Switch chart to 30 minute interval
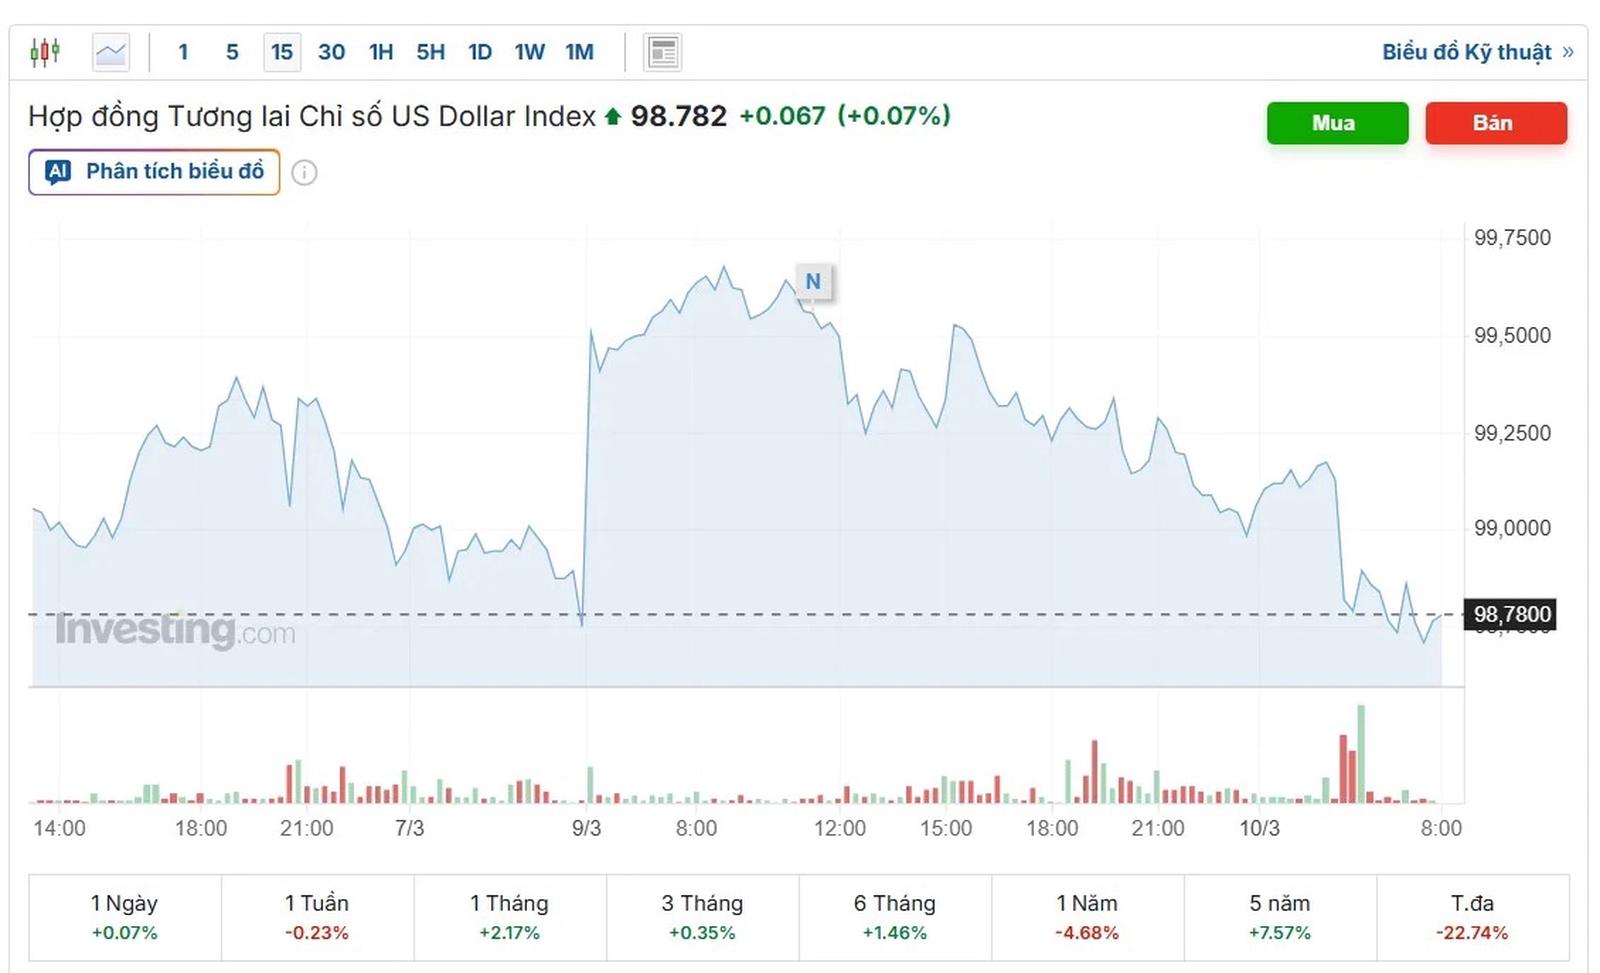 (x=331, y=52)
